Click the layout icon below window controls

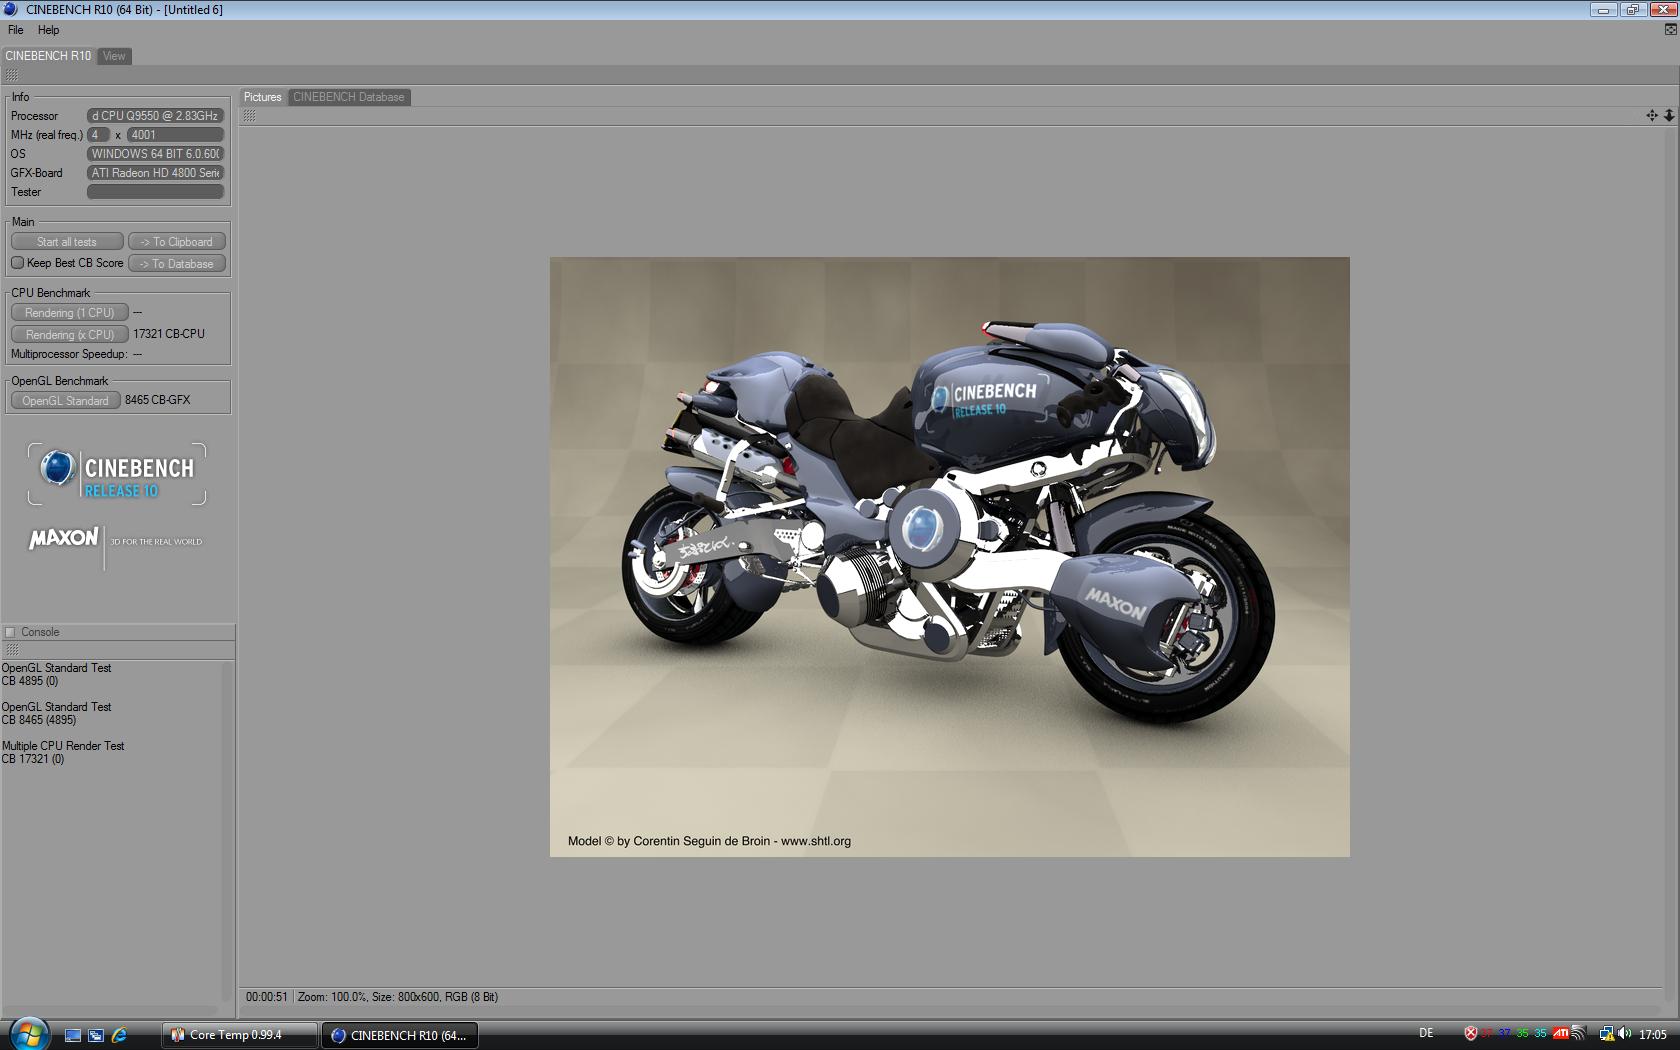coord(1670,30)
